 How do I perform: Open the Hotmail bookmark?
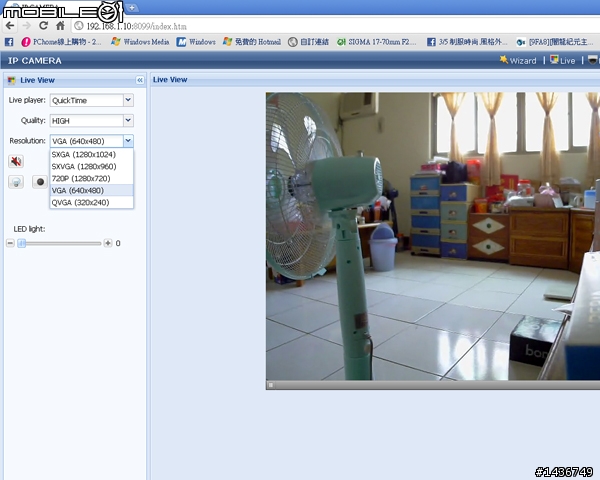point(252,42)
